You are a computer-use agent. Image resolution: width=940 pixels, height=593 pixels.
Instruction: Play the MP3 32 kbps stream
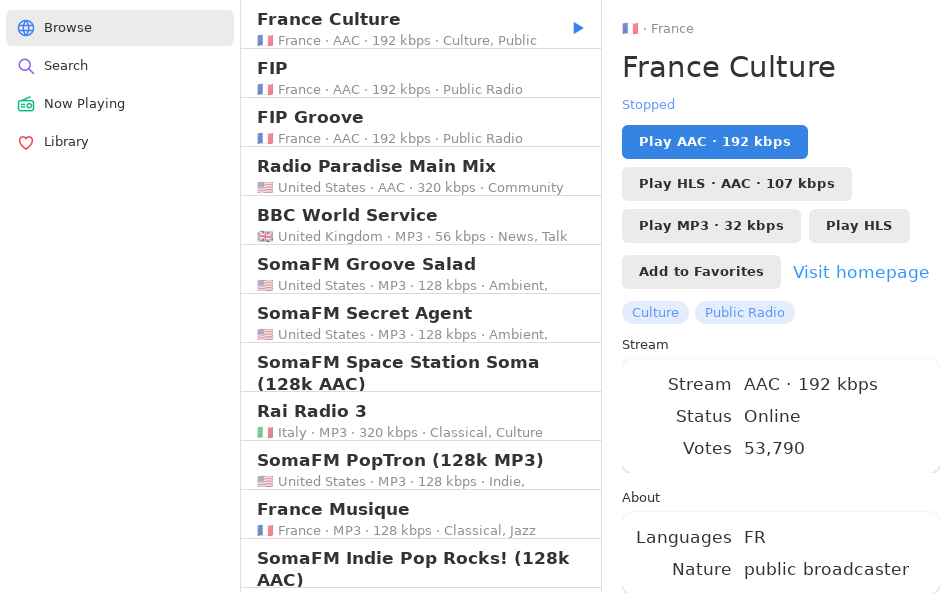(x=711, y=226)
